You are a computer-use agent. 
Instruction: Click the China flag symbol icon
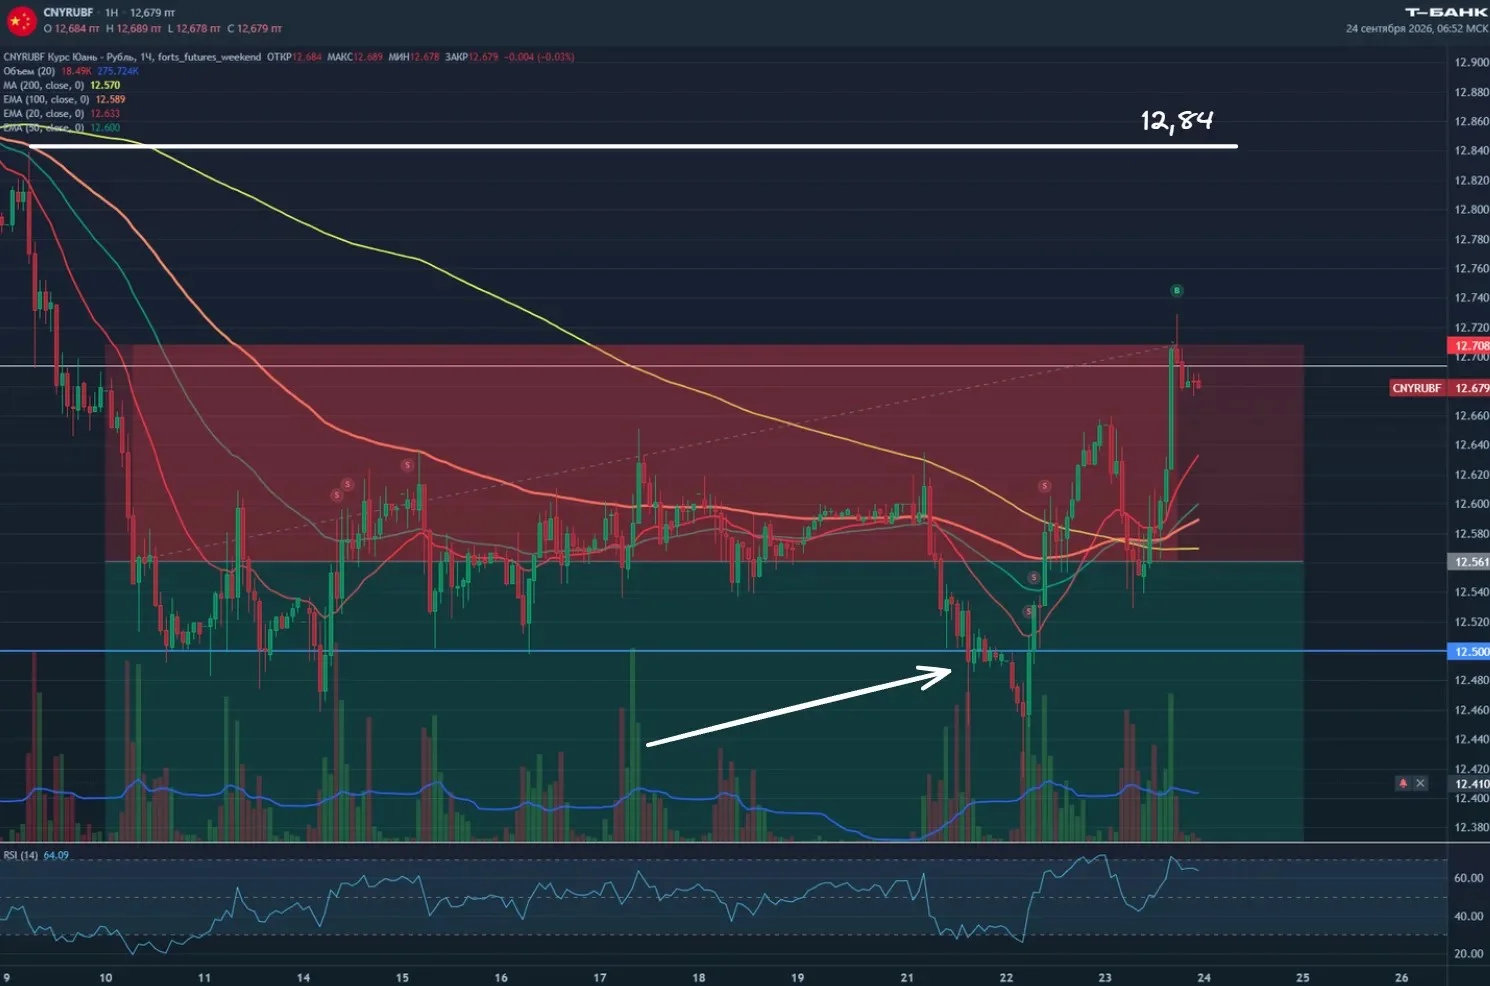(x=21, y=20)
